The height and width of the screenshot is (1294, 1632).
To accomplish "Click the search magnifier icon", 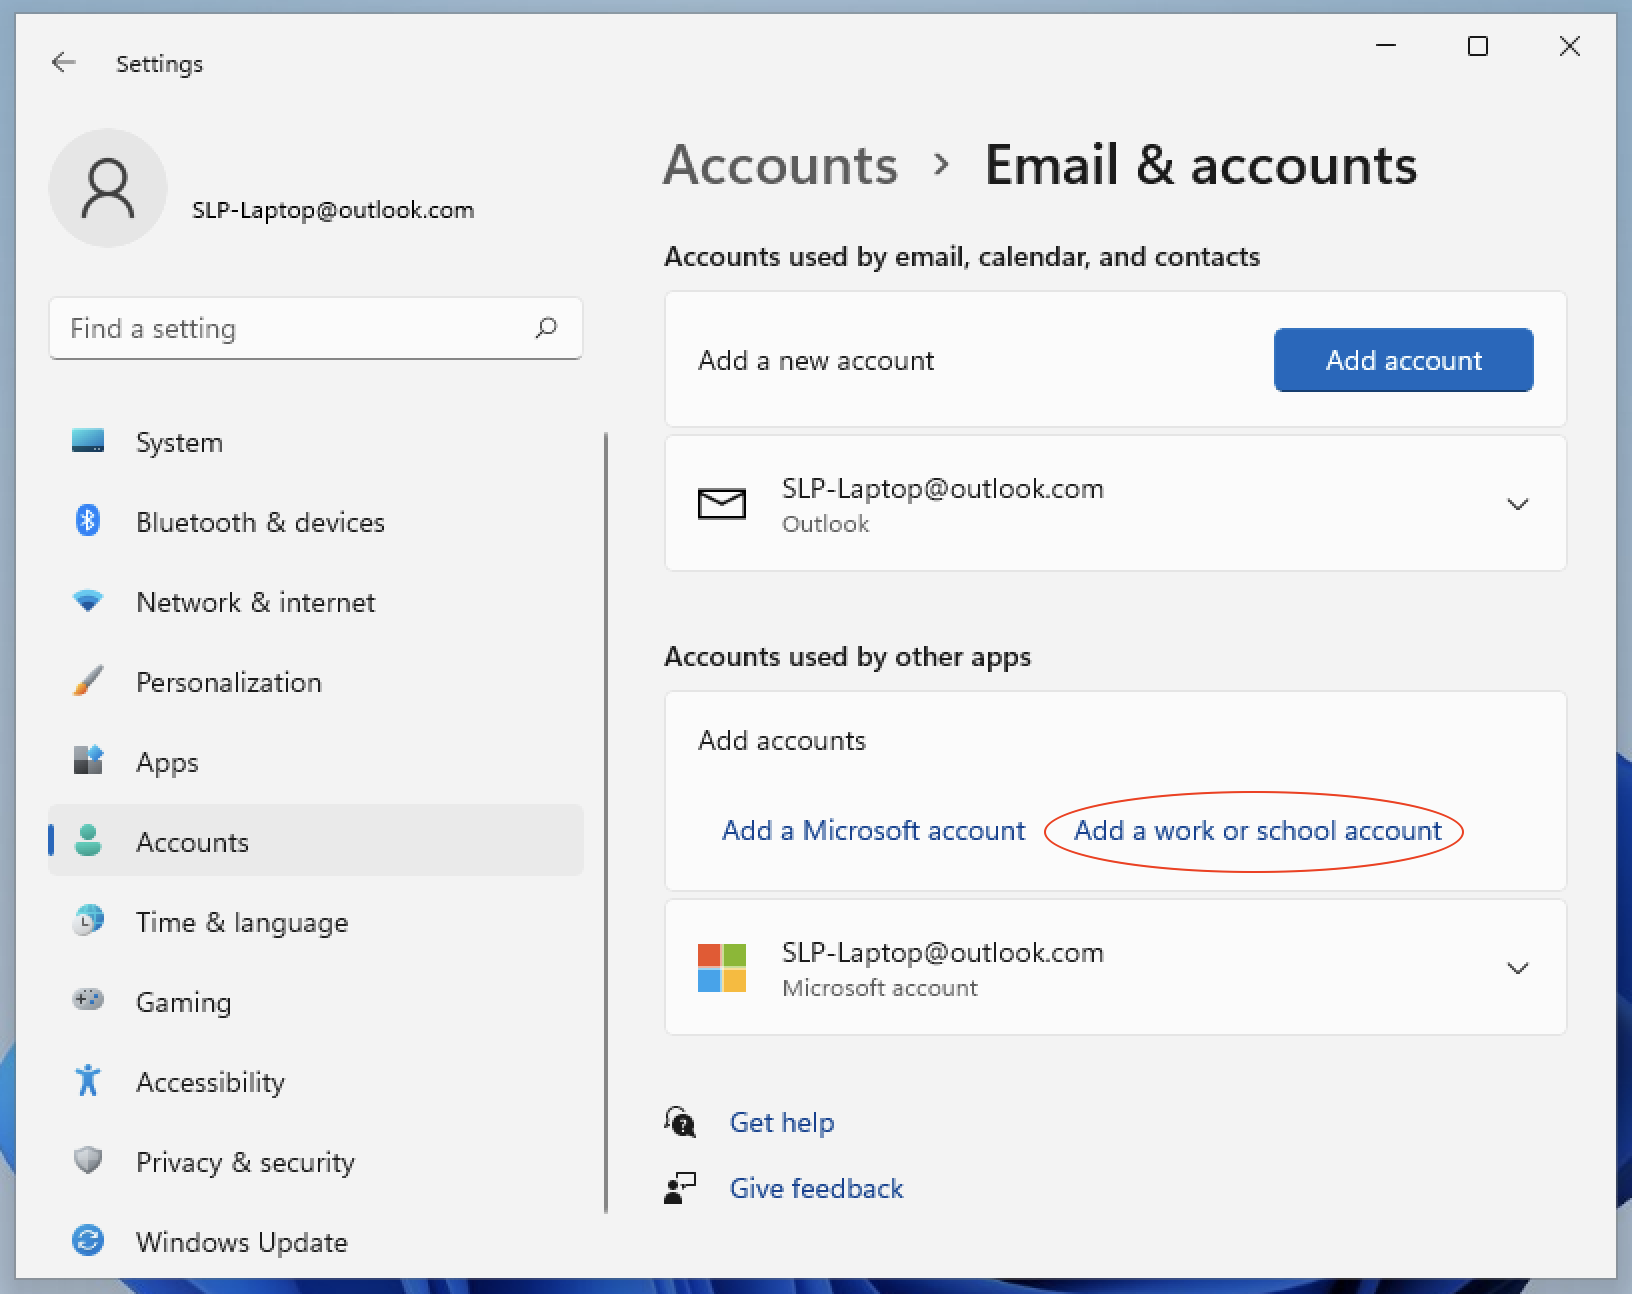I will coord(546,328).
